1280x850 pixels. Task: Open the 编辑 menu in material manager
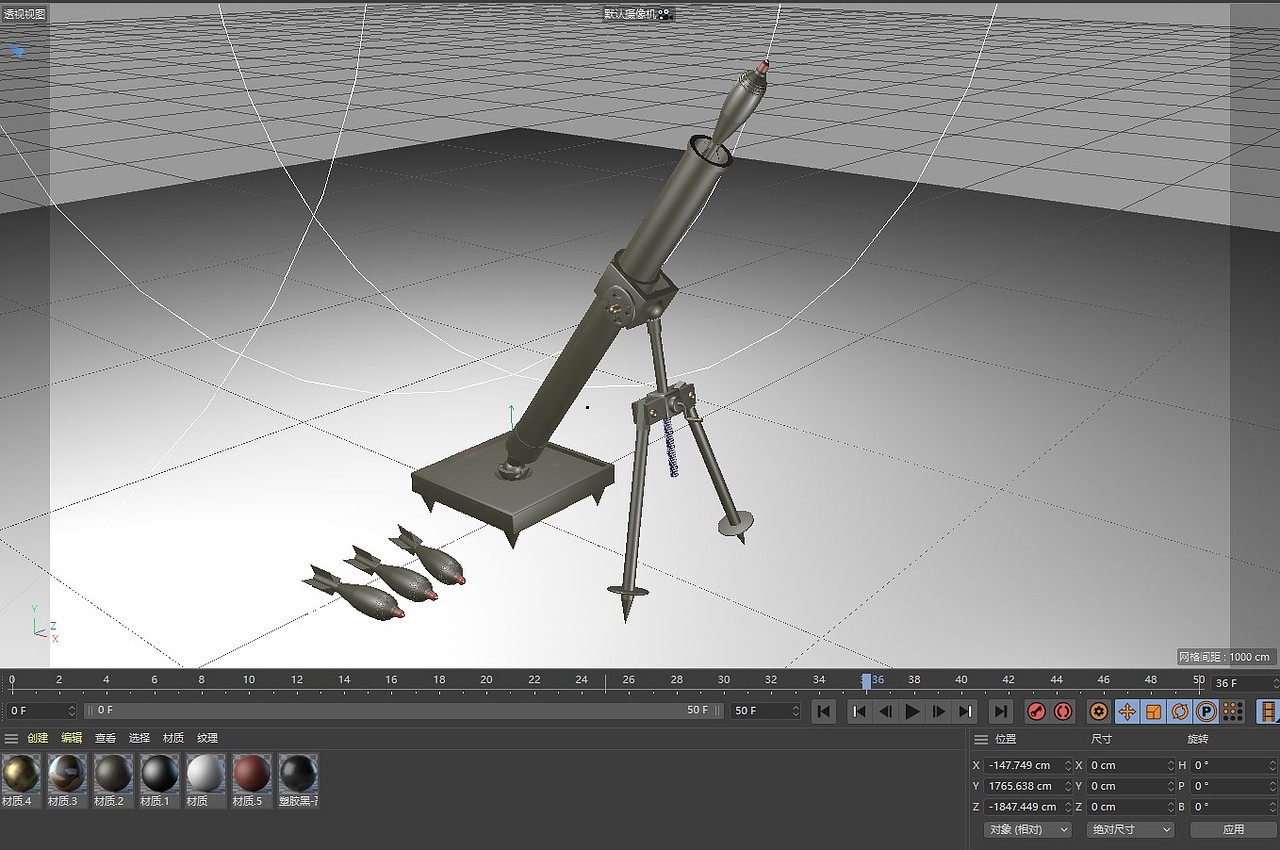click(x=72, y=738)
